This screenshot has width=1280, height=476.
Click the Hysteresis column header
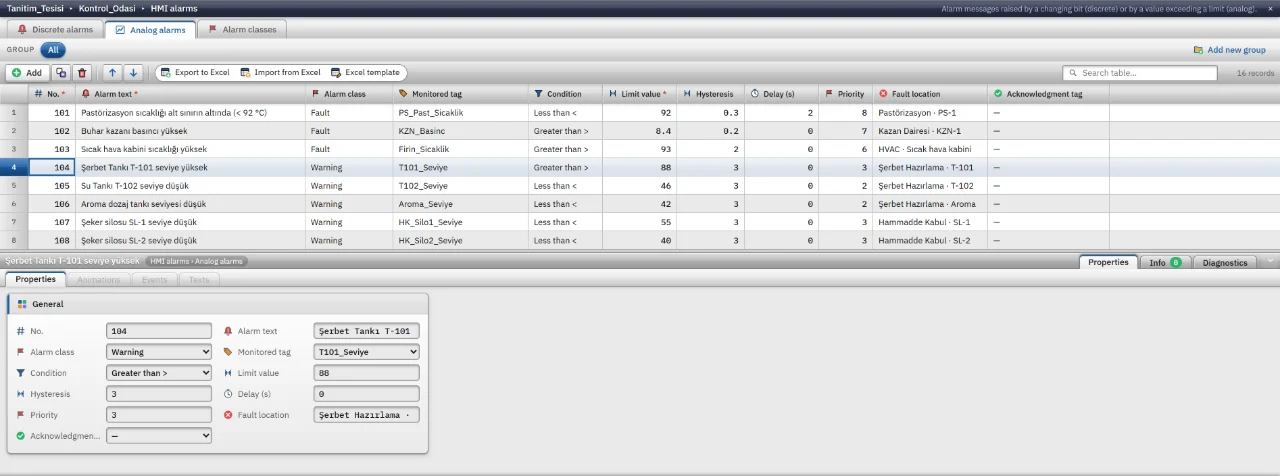click(x=710, y=94)
